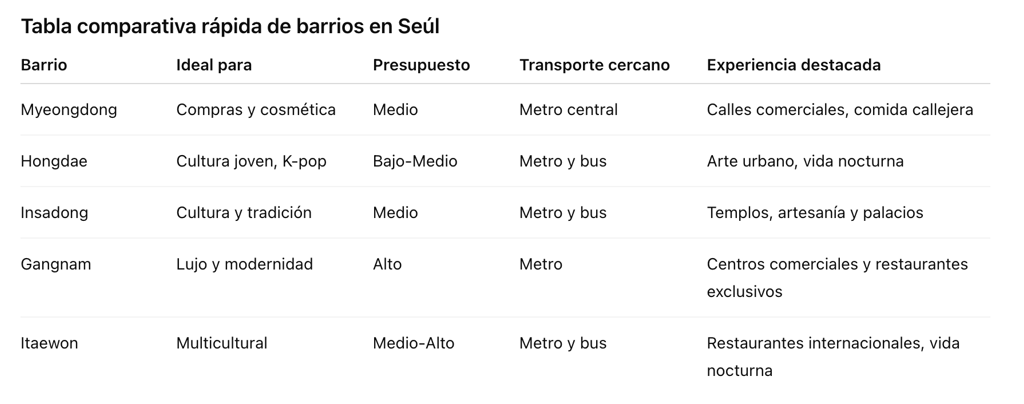Click the Alto budget cell

(387, 264)
